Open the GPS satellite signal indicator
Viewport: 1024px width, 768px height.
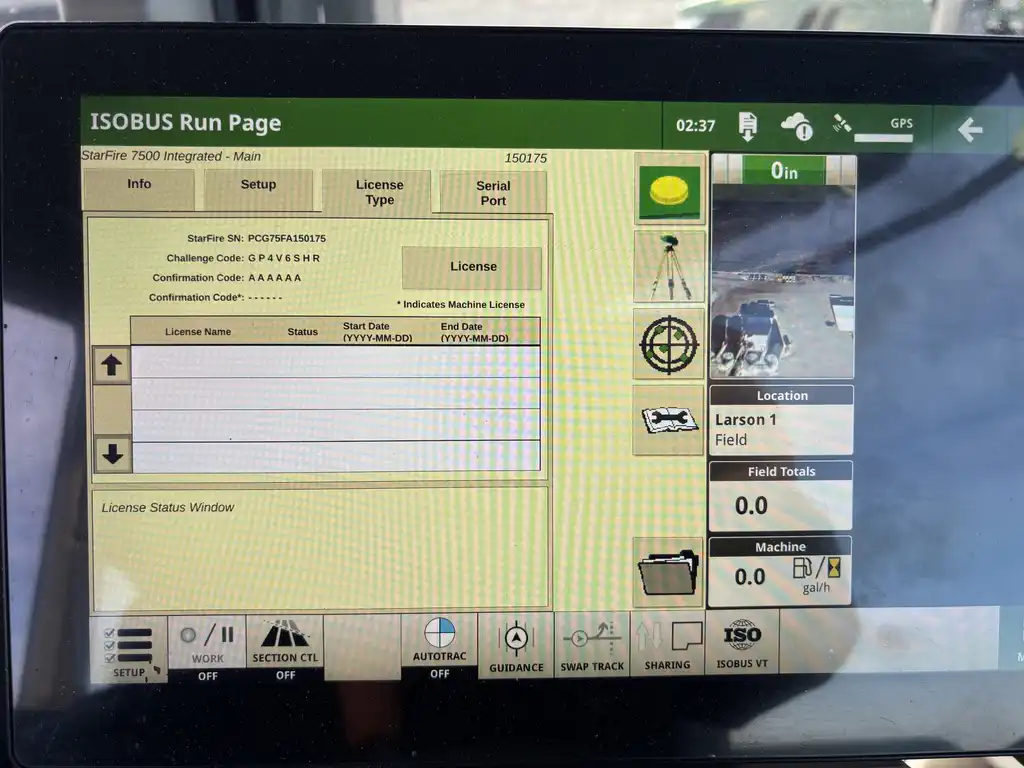click(873, 126)
